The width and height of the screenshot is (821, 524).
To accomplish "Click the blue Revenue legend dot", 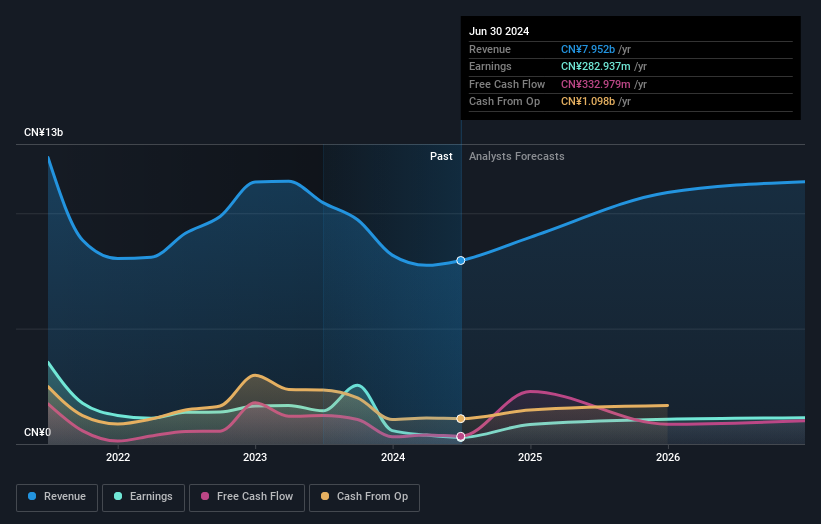I will [32, 496].
